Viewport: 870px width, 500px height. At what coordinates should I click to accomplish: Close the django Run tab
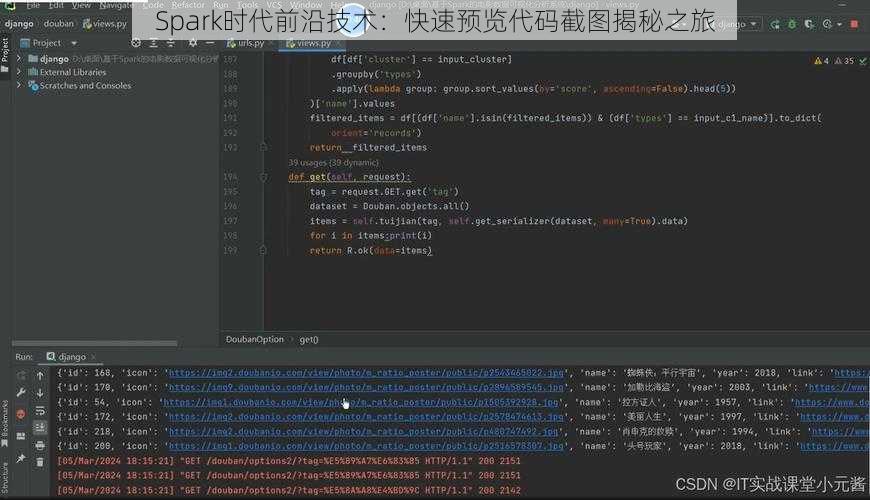point(94,357)
